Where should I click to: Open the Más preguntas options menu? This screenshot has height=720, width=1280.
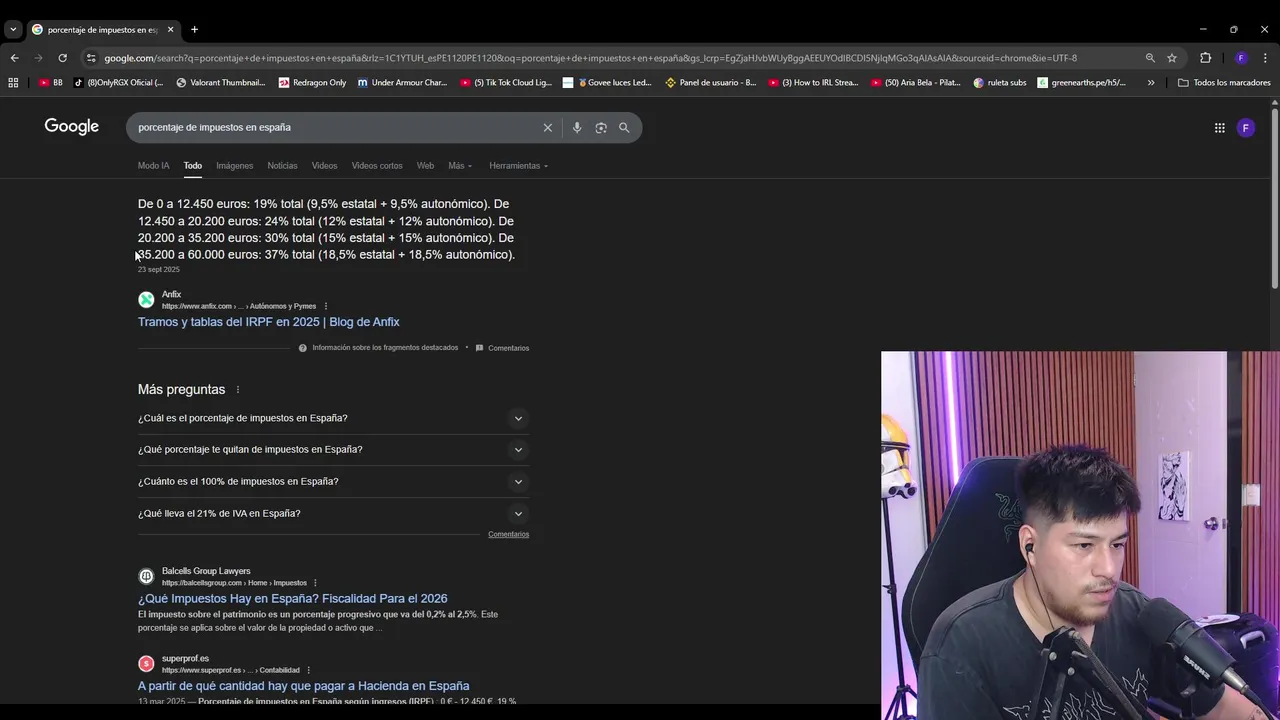tap(237, 389)
